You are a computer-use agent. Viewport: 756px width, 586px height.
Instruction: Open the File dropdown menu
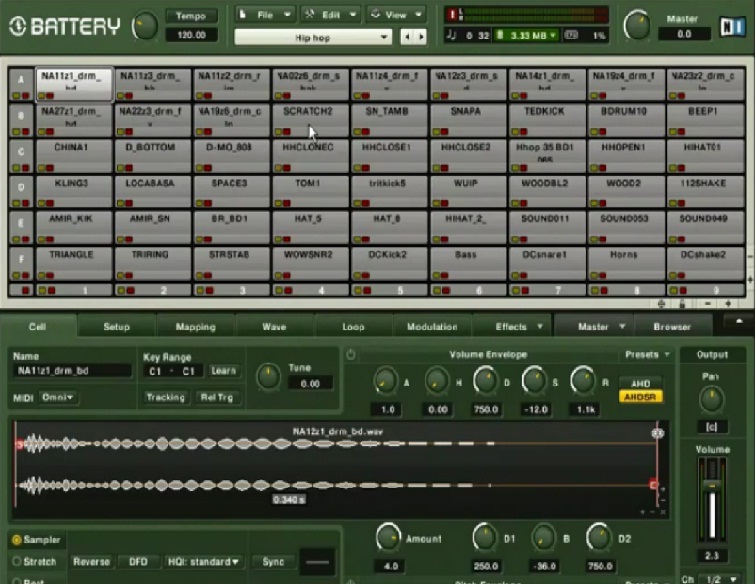(x=265, y=15)
